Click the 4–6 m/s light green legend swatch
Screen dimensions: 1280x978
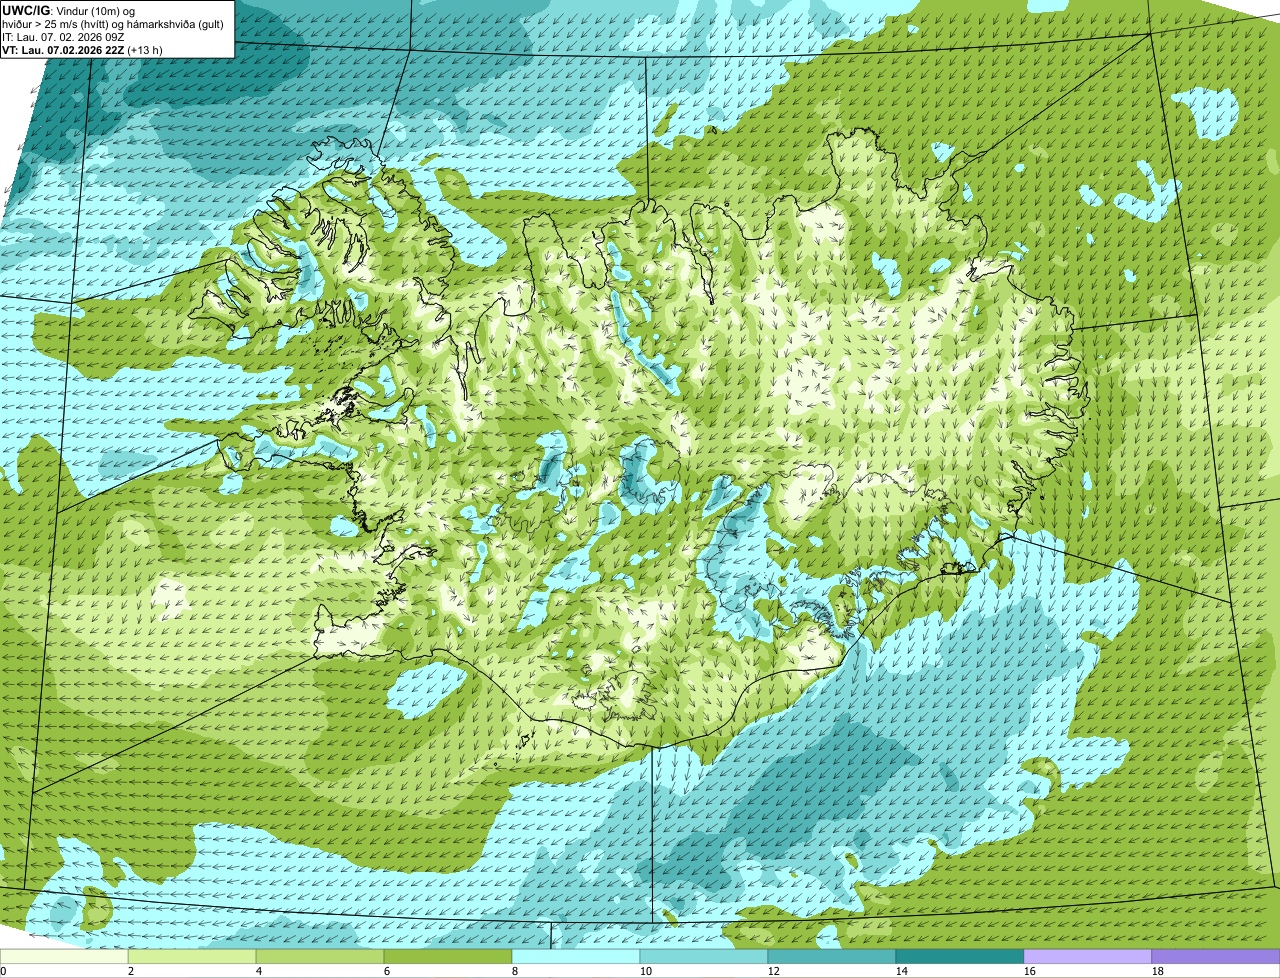point(320,957)
